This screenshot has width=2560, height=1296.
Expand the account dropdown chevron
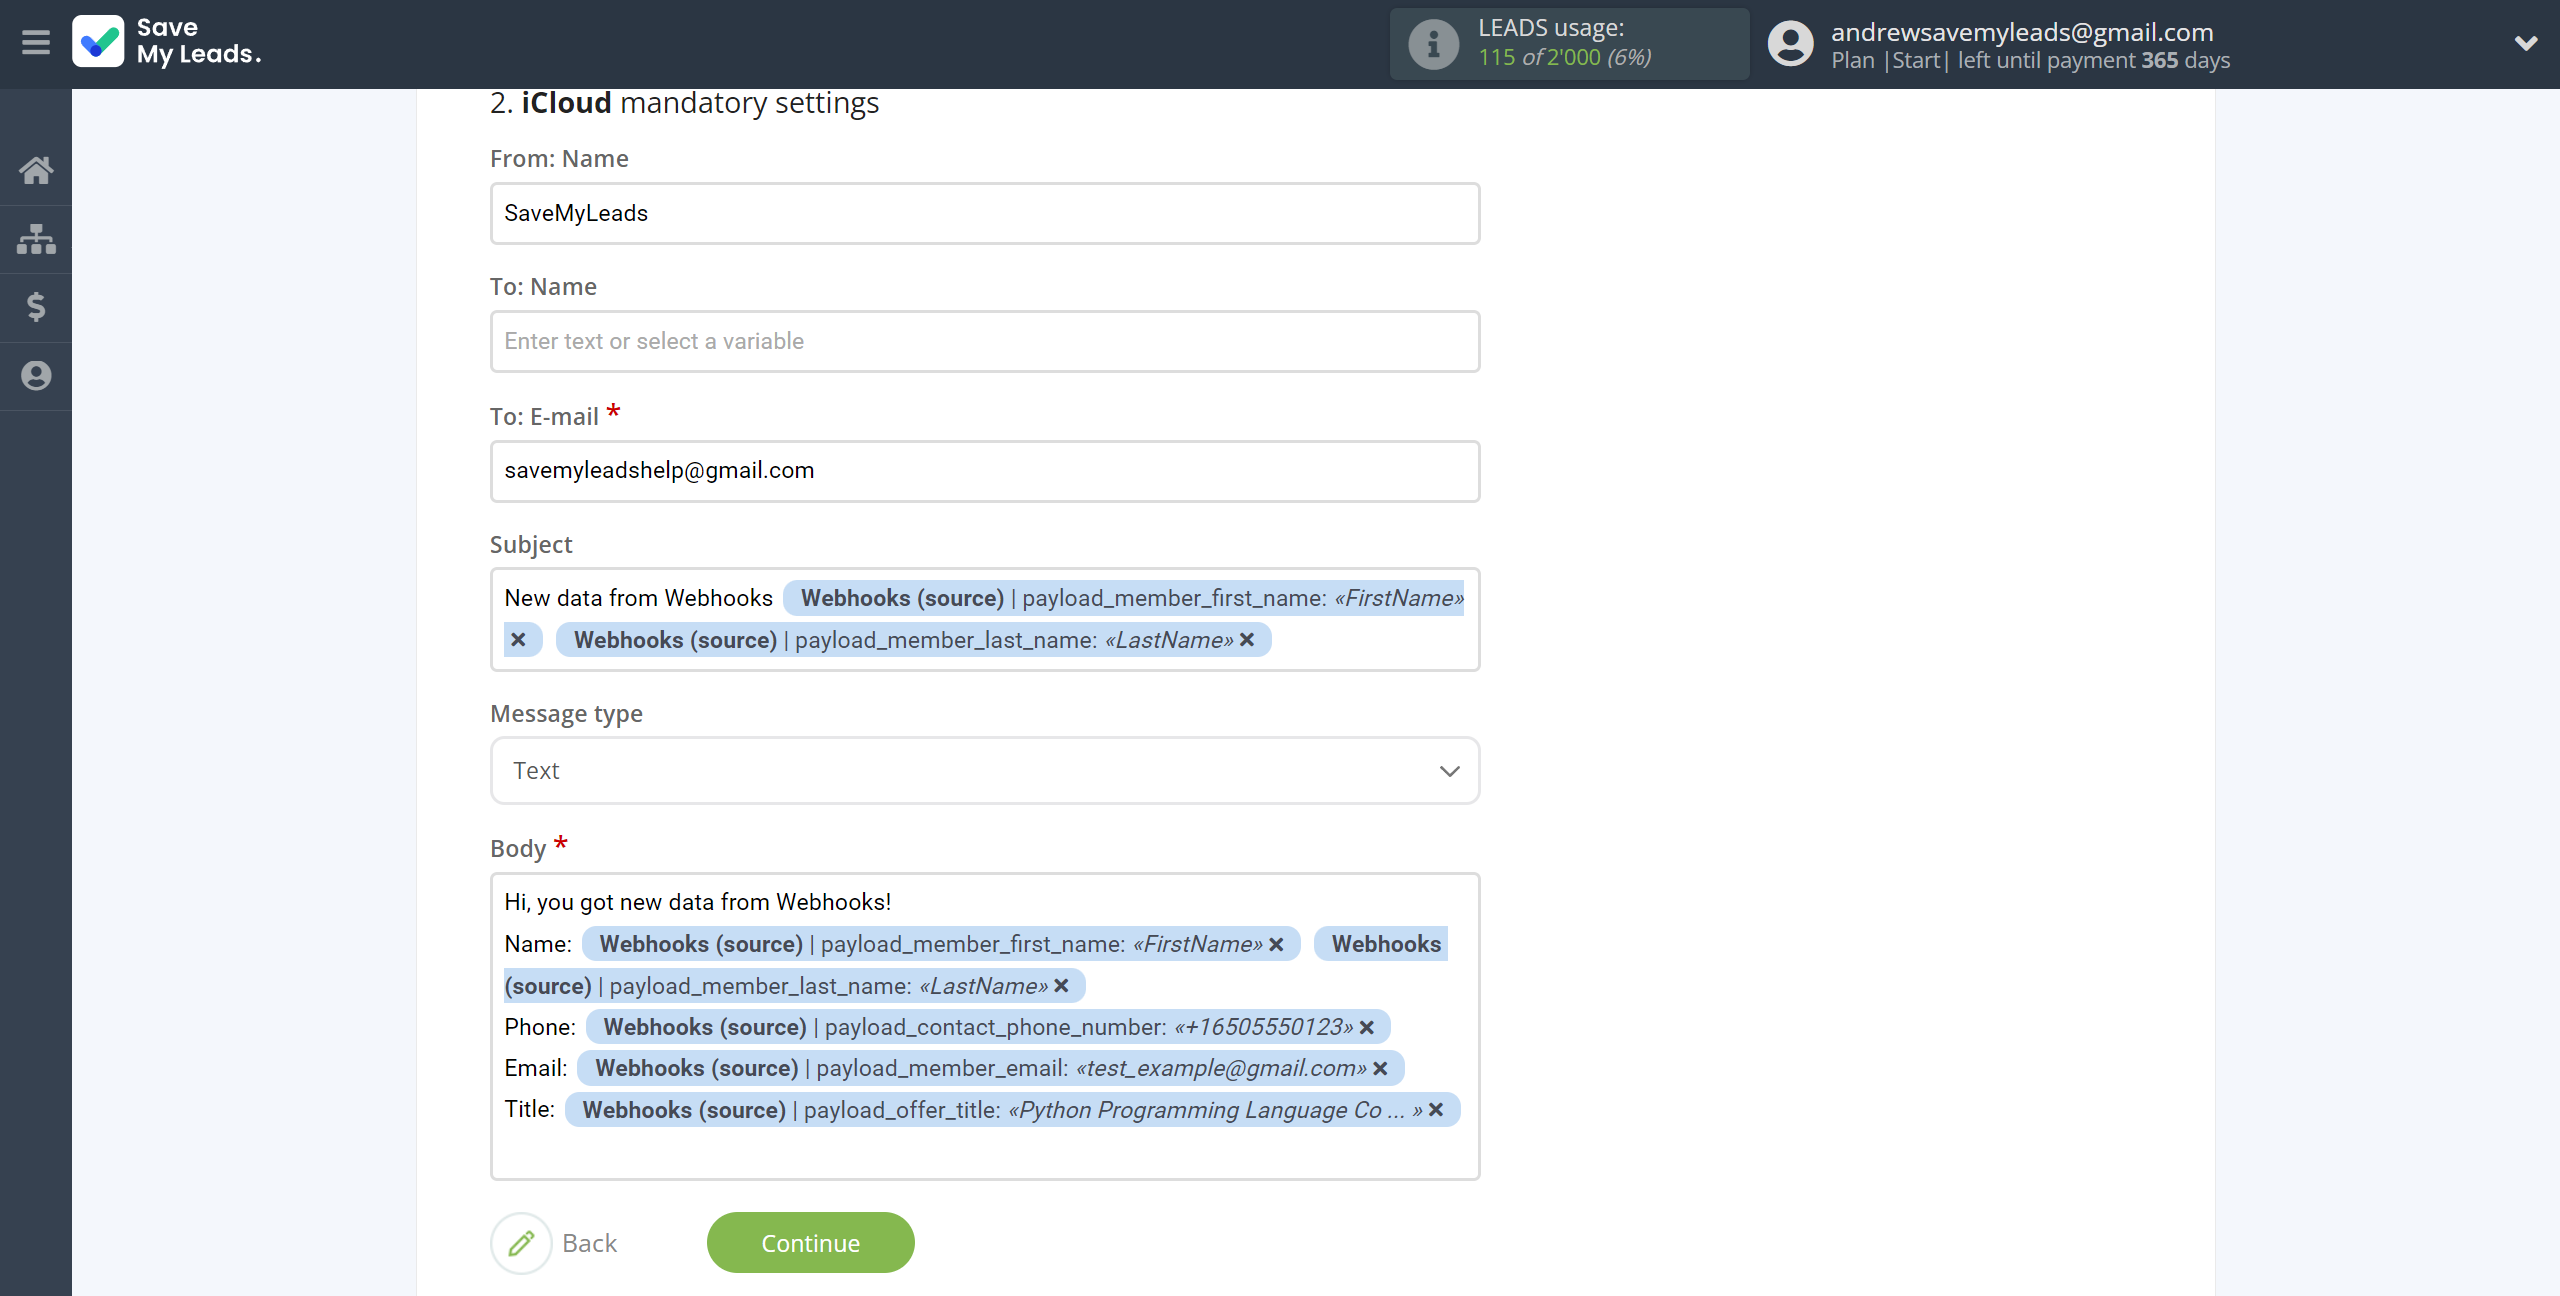tap(2526, 43)
